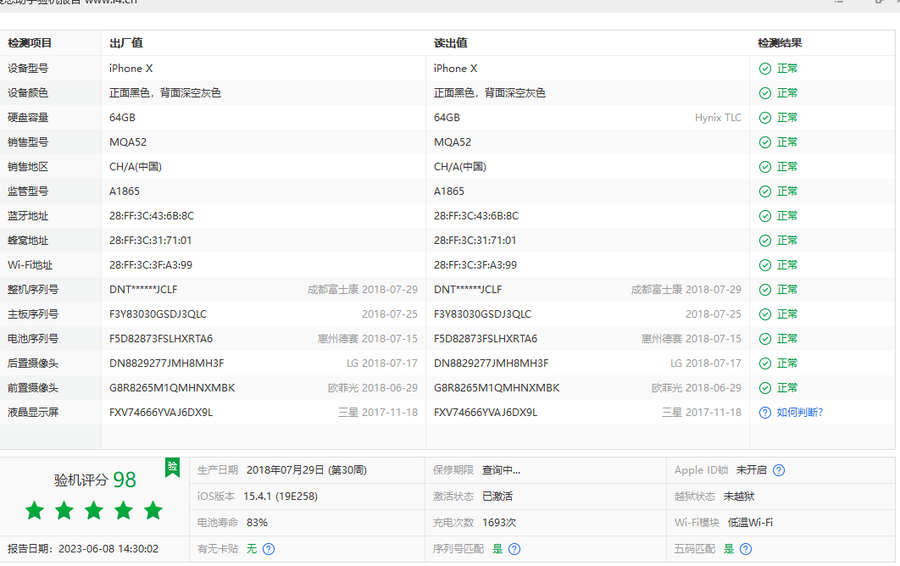The width and height of the screenshot is (900, 566).
Task: Click the green check icon in 蜂窝地址 row
Action: [x=765, y=241]
